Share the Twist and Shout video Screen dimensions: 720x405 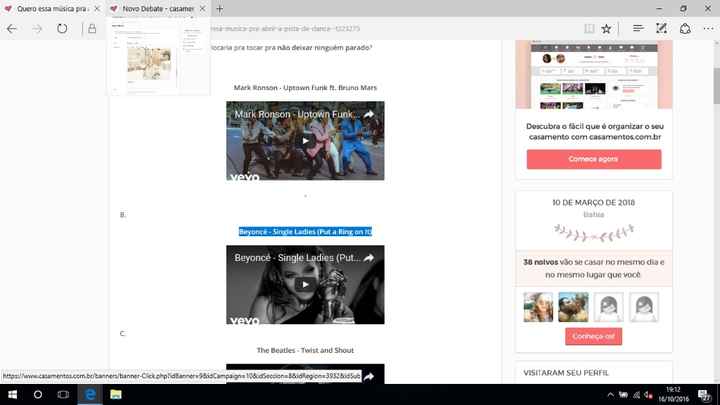pos(369,377)
